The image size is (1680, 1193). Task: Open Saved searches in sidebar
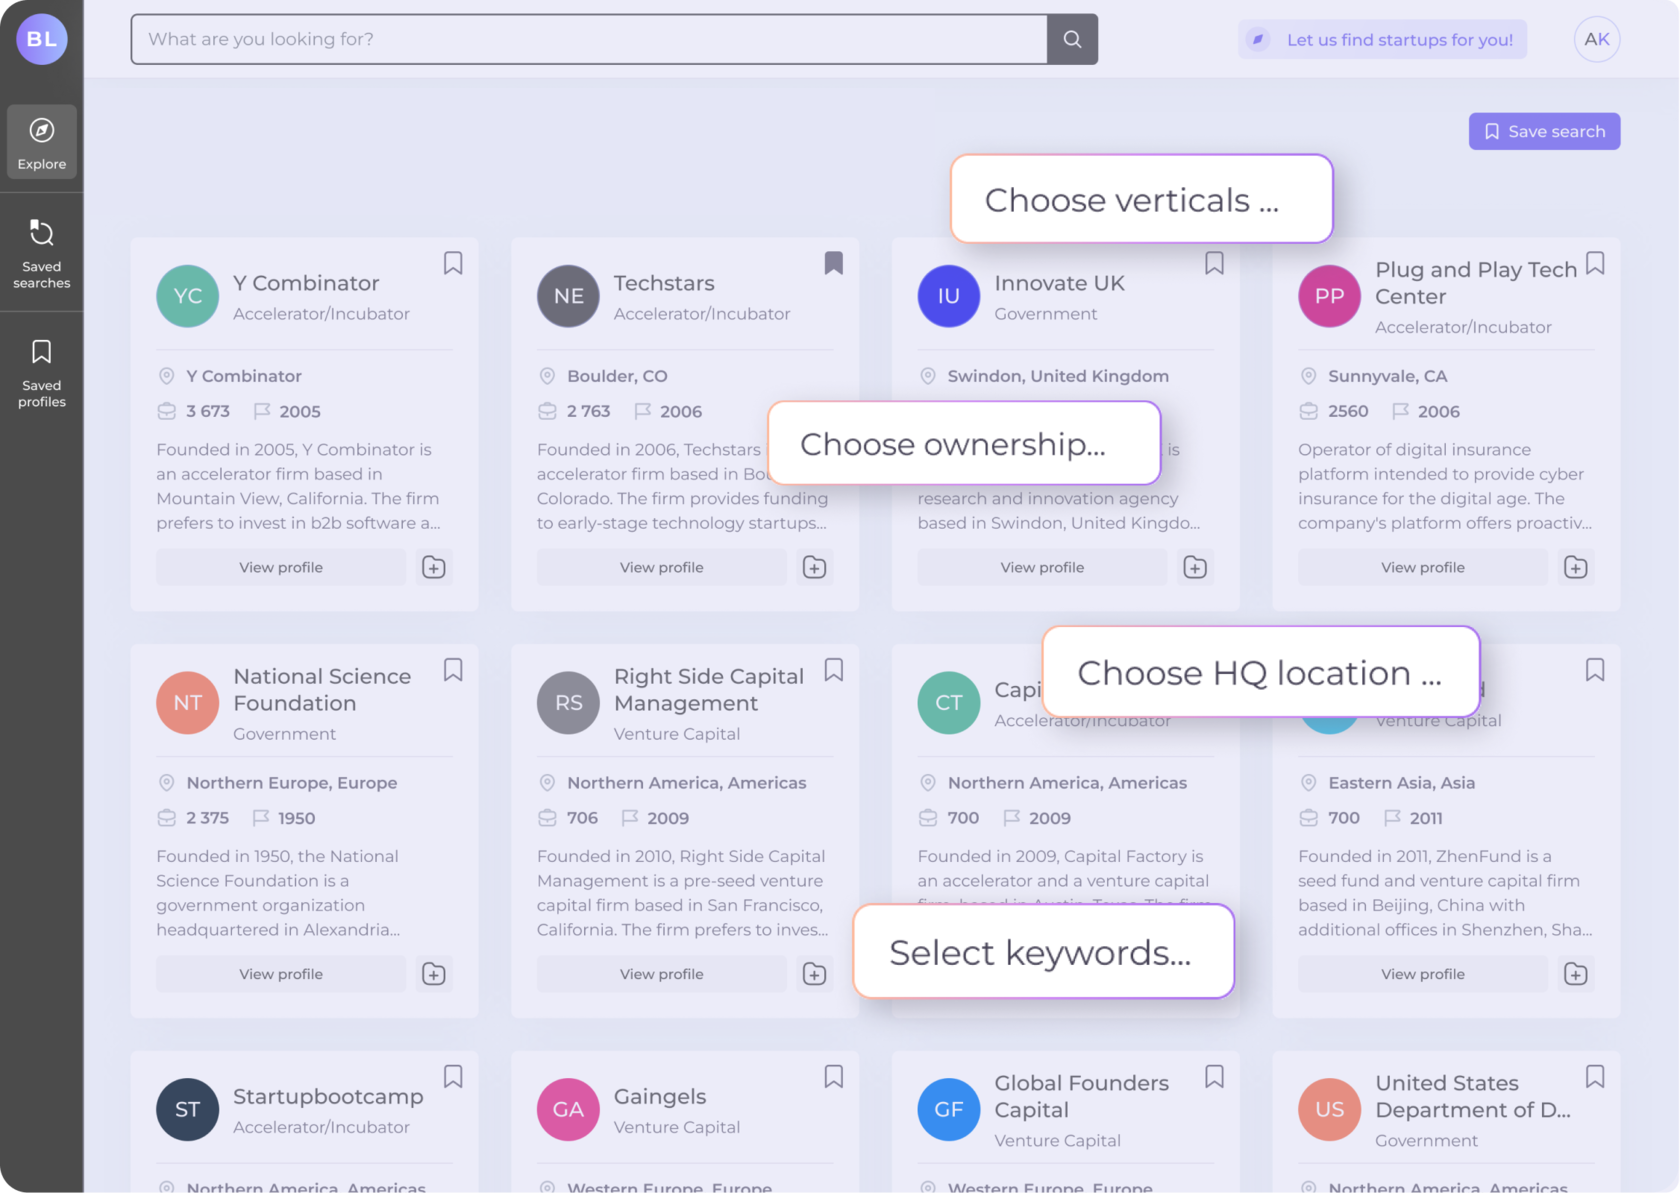click(x=42, y=254)
